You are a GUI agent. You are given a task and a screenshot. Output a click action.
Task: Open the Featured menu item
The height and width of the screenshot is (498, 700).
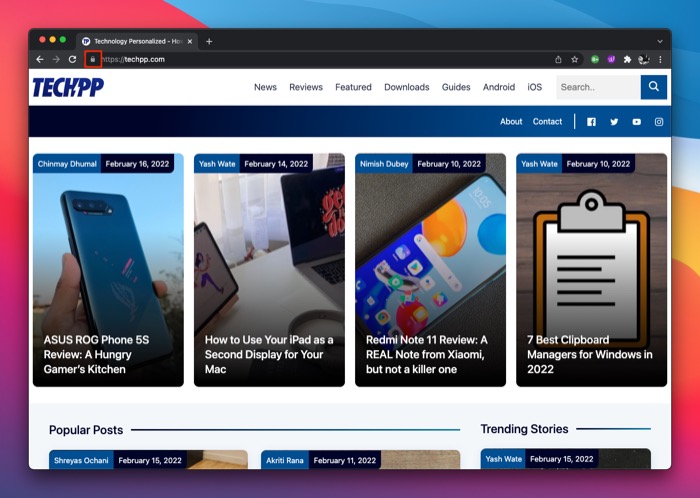point(353,87)
